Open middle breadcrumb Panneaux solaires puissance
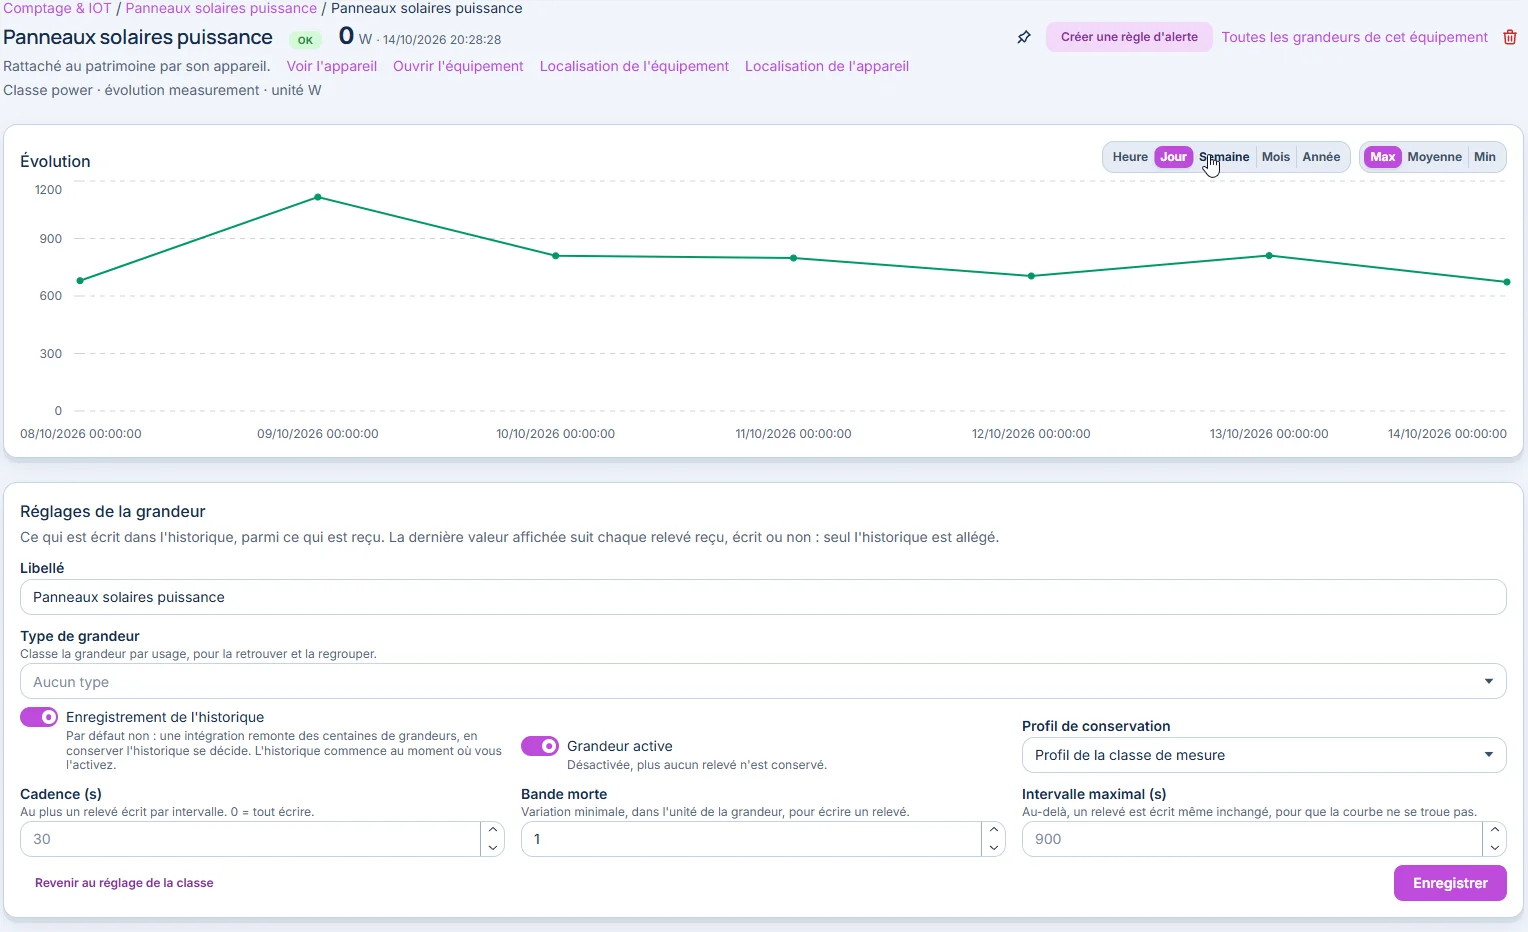Image resolution: width=1528 pixels, height=932 pixels. (x=221, y=8)
